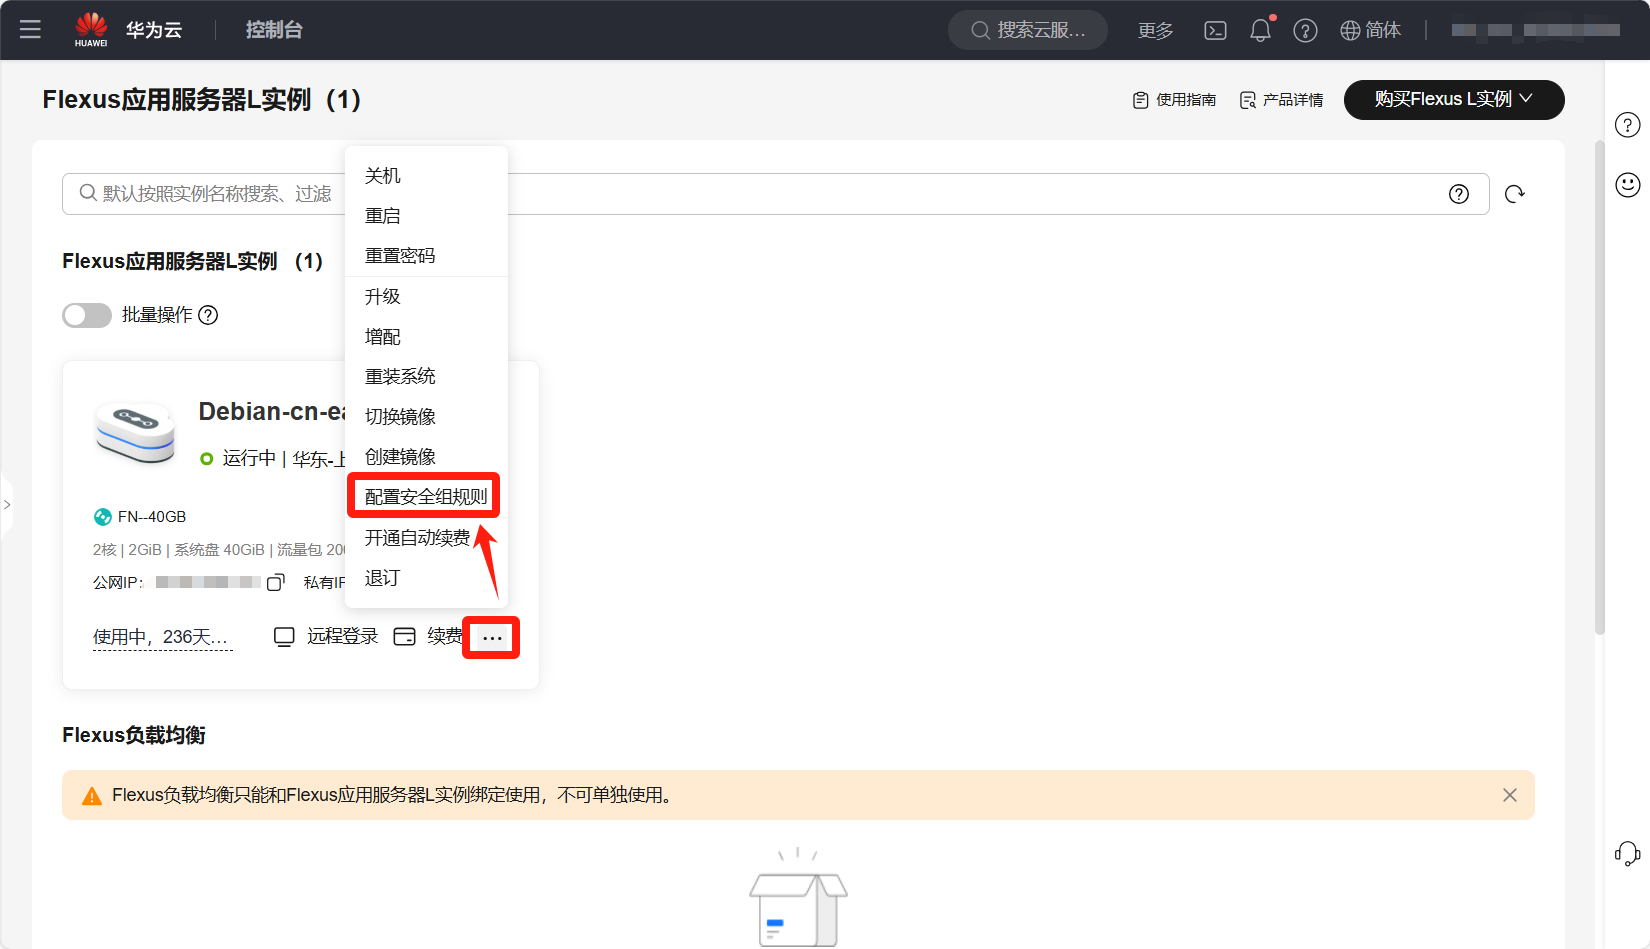Viewport: 1650px width, 949px height.
Task: Open the 使用指南 link
Action: coord(1174,100)
